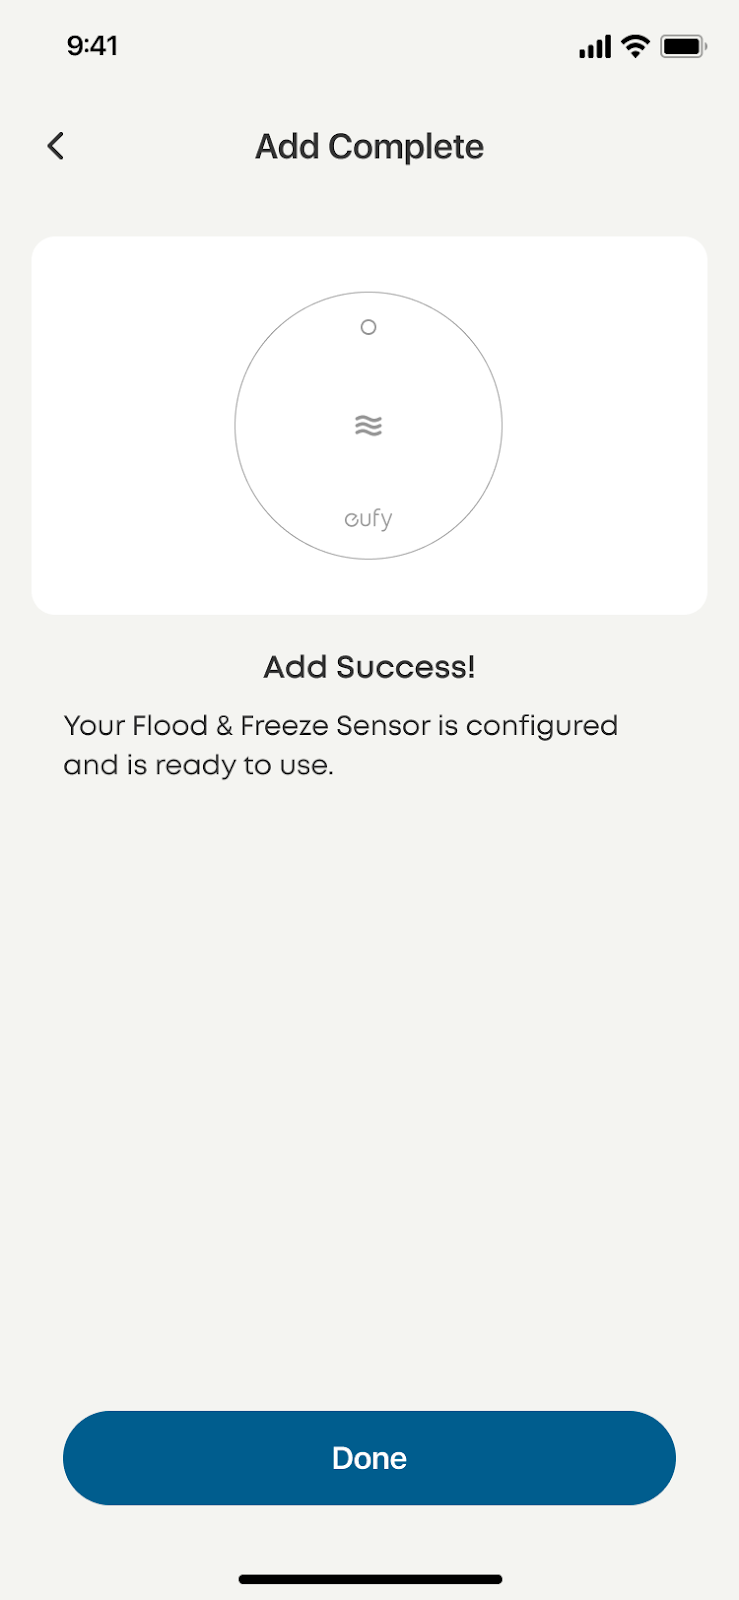
Task: Tap the LED indicator circle on the sensor
Action: [368, 327]
